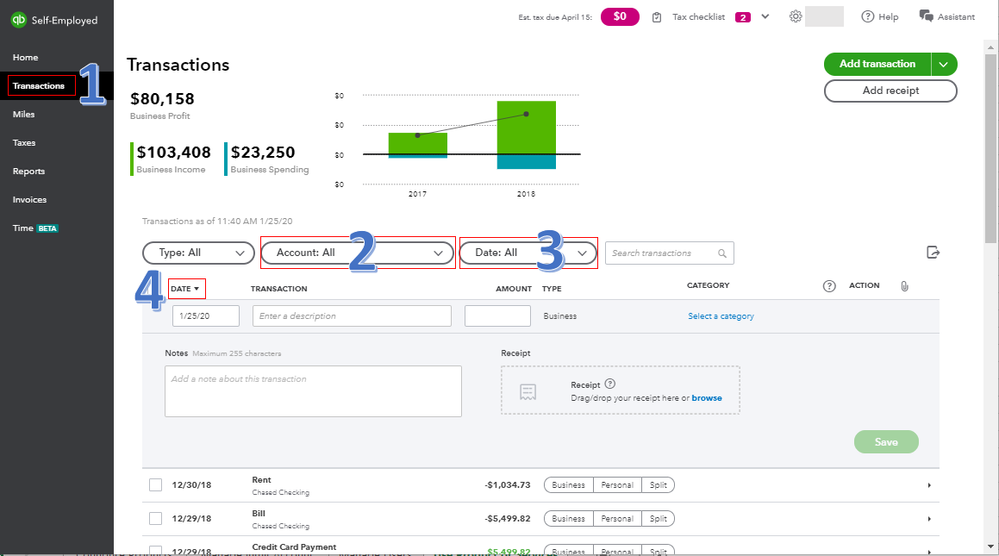
Task: Click the Tax checklist clipboard icon
Action: pyautogui.click(x=657, y=17)
